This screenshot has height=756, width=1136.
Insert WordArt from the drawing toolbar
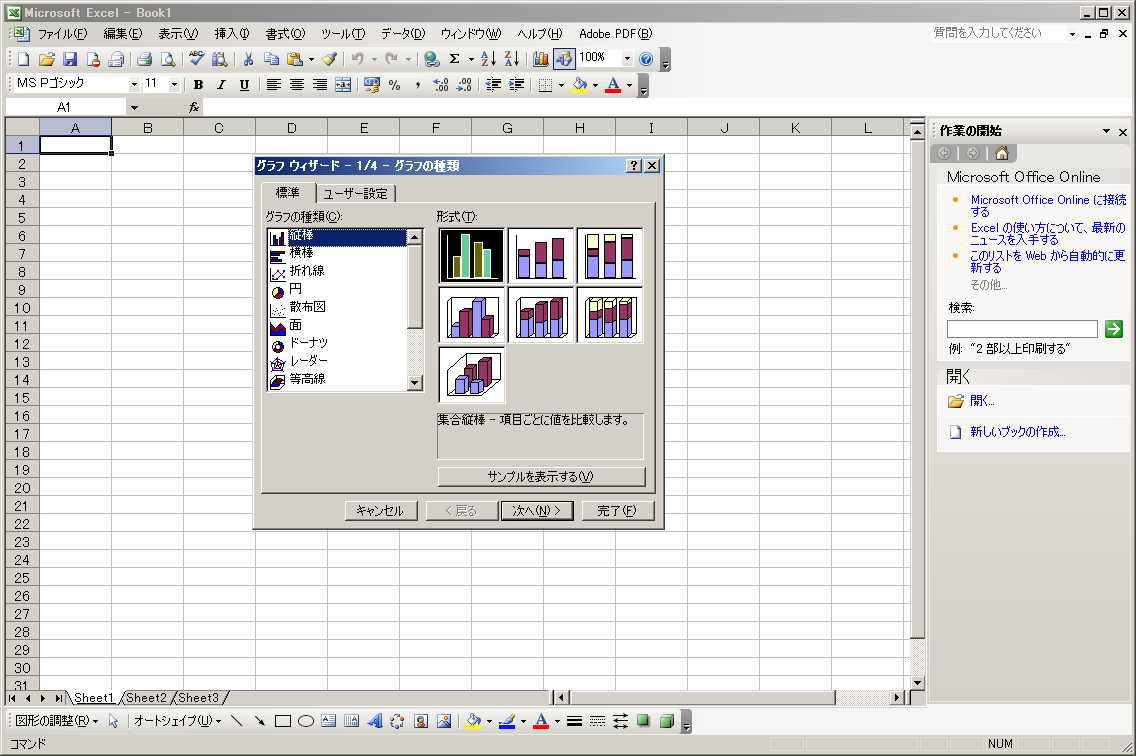(375, 721)
